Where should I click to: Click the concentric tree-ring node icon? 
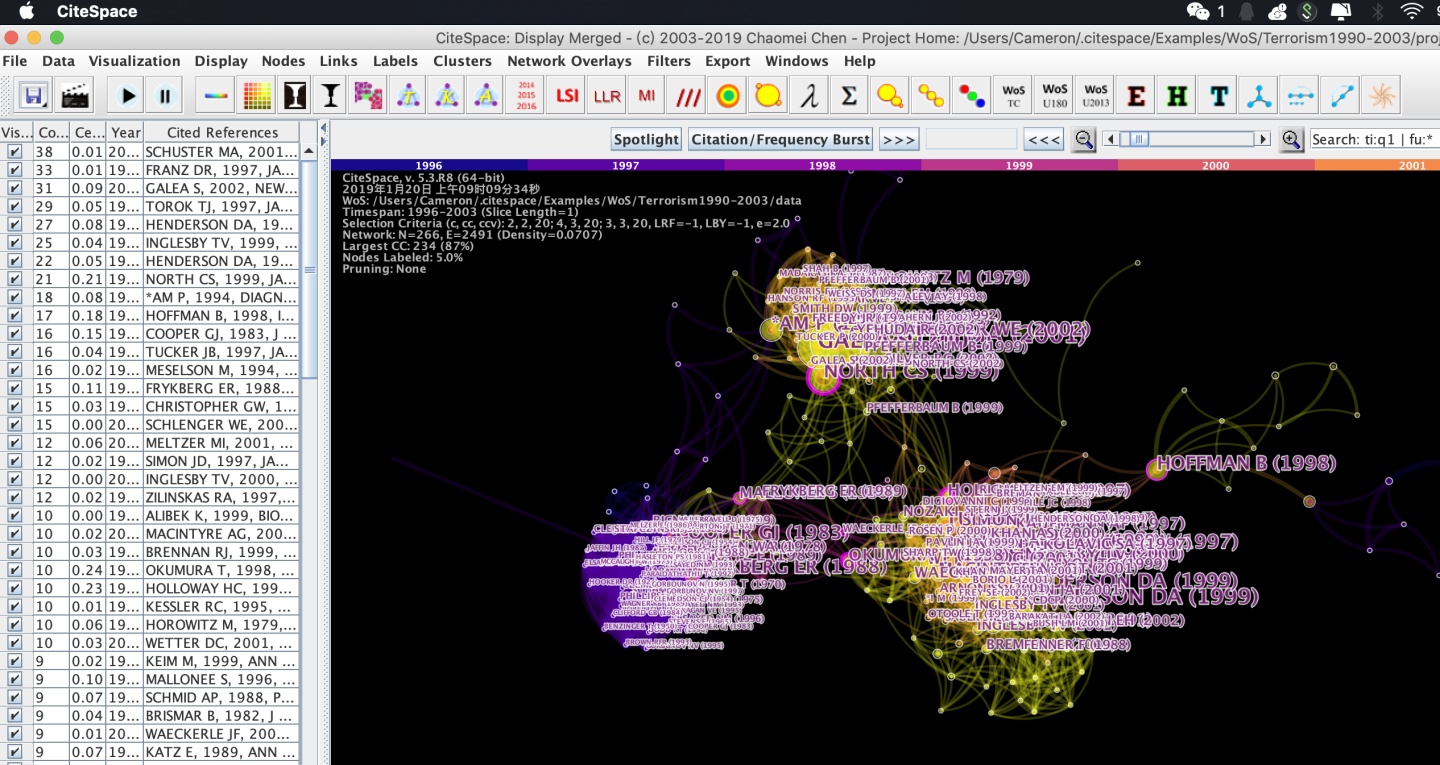click(728, 96)
